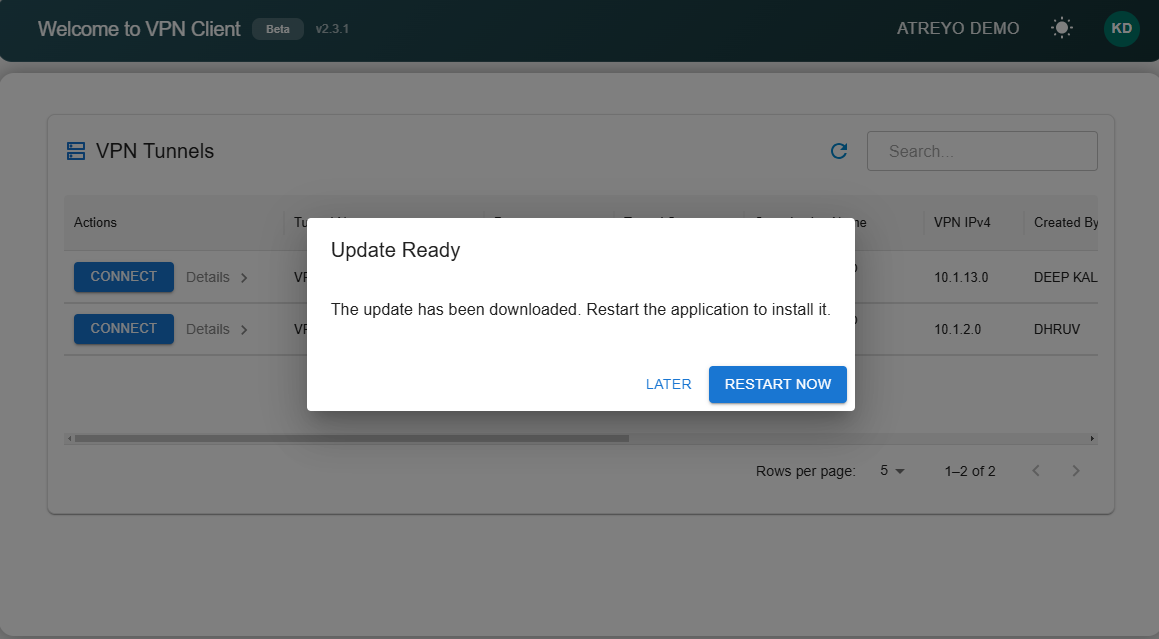
Task: Expand Details for the 10.1.13.0 tunnel
Action: tap(217, 277)
